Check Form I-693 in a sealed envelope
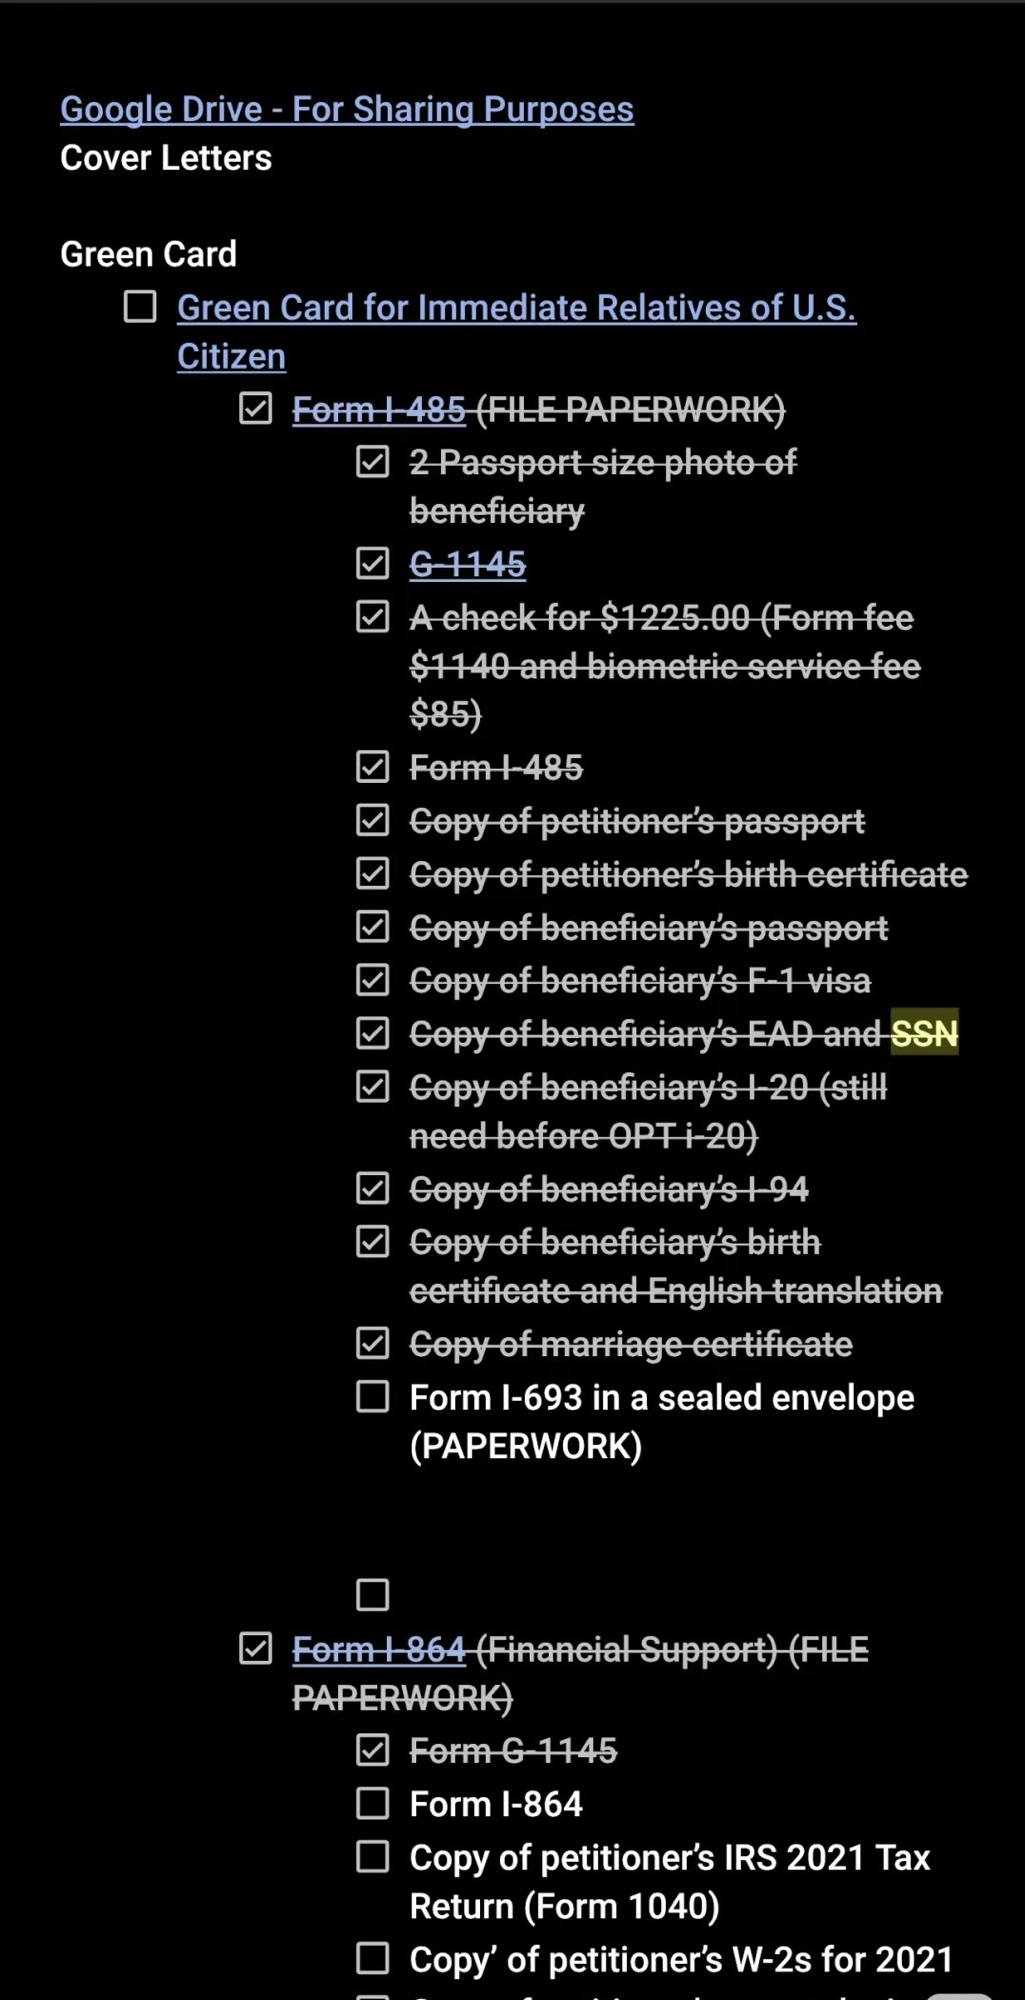Image resolution: width=1025 pixels, height=2000 pixels. (373, 1397)
